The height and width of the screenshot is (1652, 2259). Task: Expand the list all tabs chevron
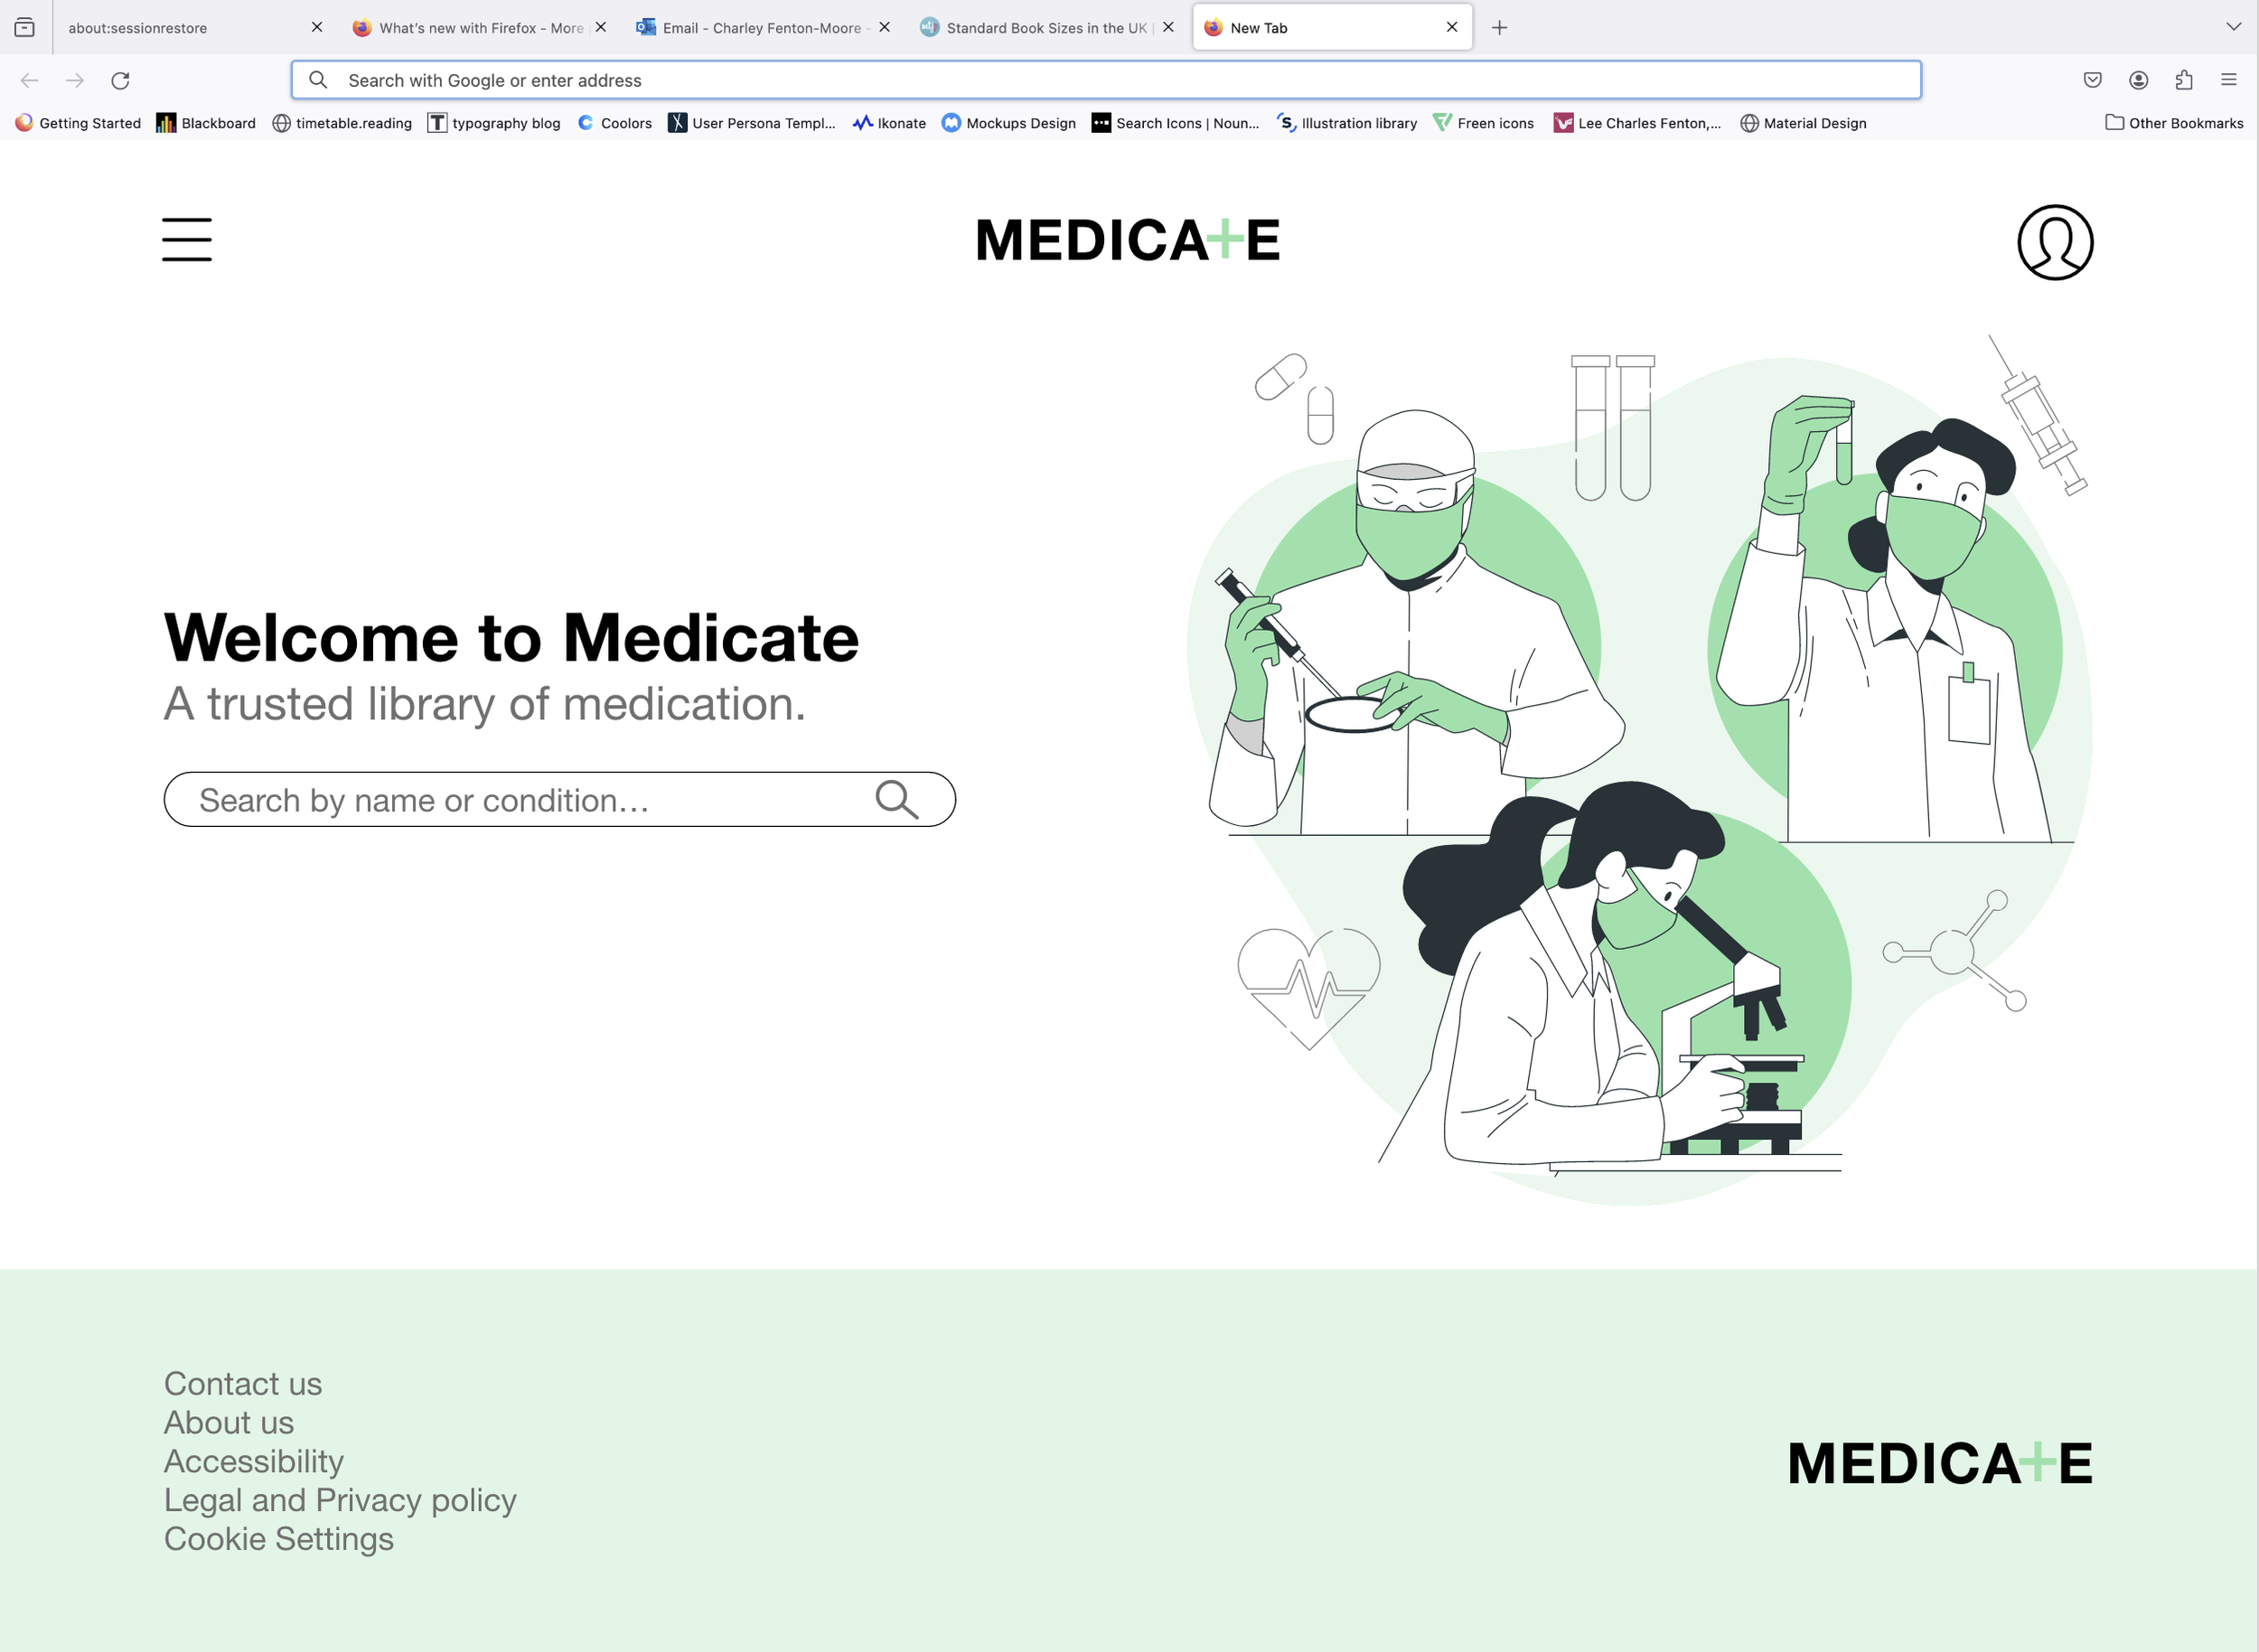pyautogui.click(x=2233, y=27)
